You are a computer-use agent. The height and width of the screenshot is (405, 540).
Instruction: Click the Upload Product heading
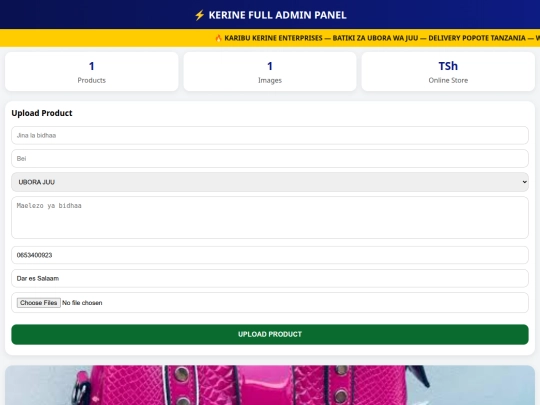(42, 113)
